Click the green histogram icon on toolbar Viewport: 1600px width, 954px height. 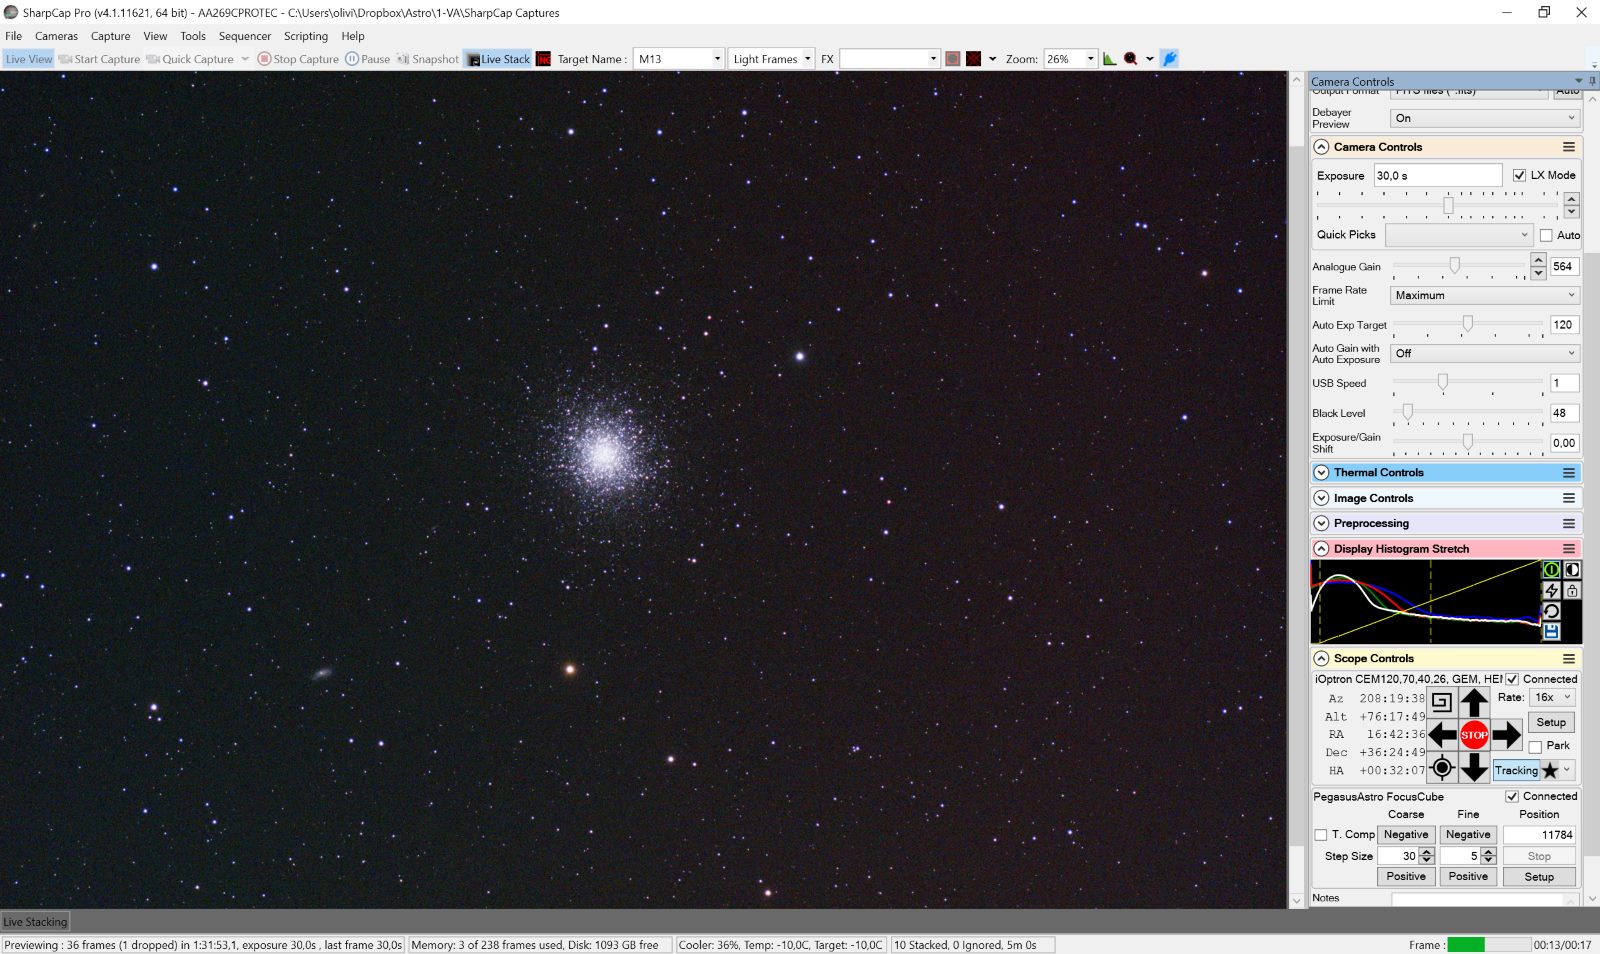point(1109,58)
